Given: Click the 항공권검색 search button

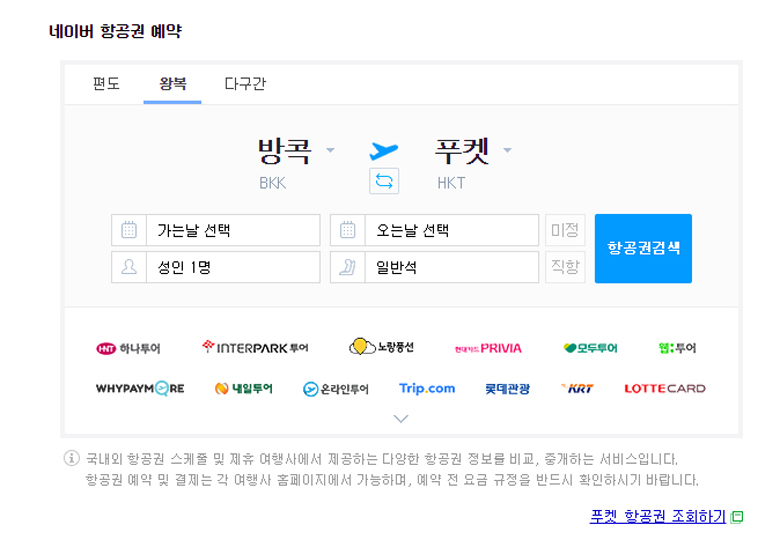Looking at the screenshot, I should [x=643, y=249].
